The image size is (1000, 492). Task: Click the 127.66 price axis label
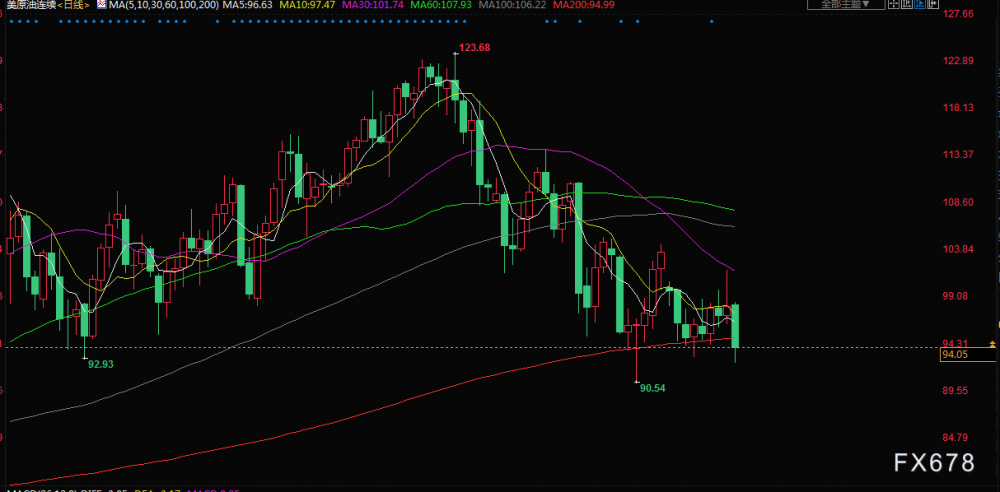click(960, 13)
